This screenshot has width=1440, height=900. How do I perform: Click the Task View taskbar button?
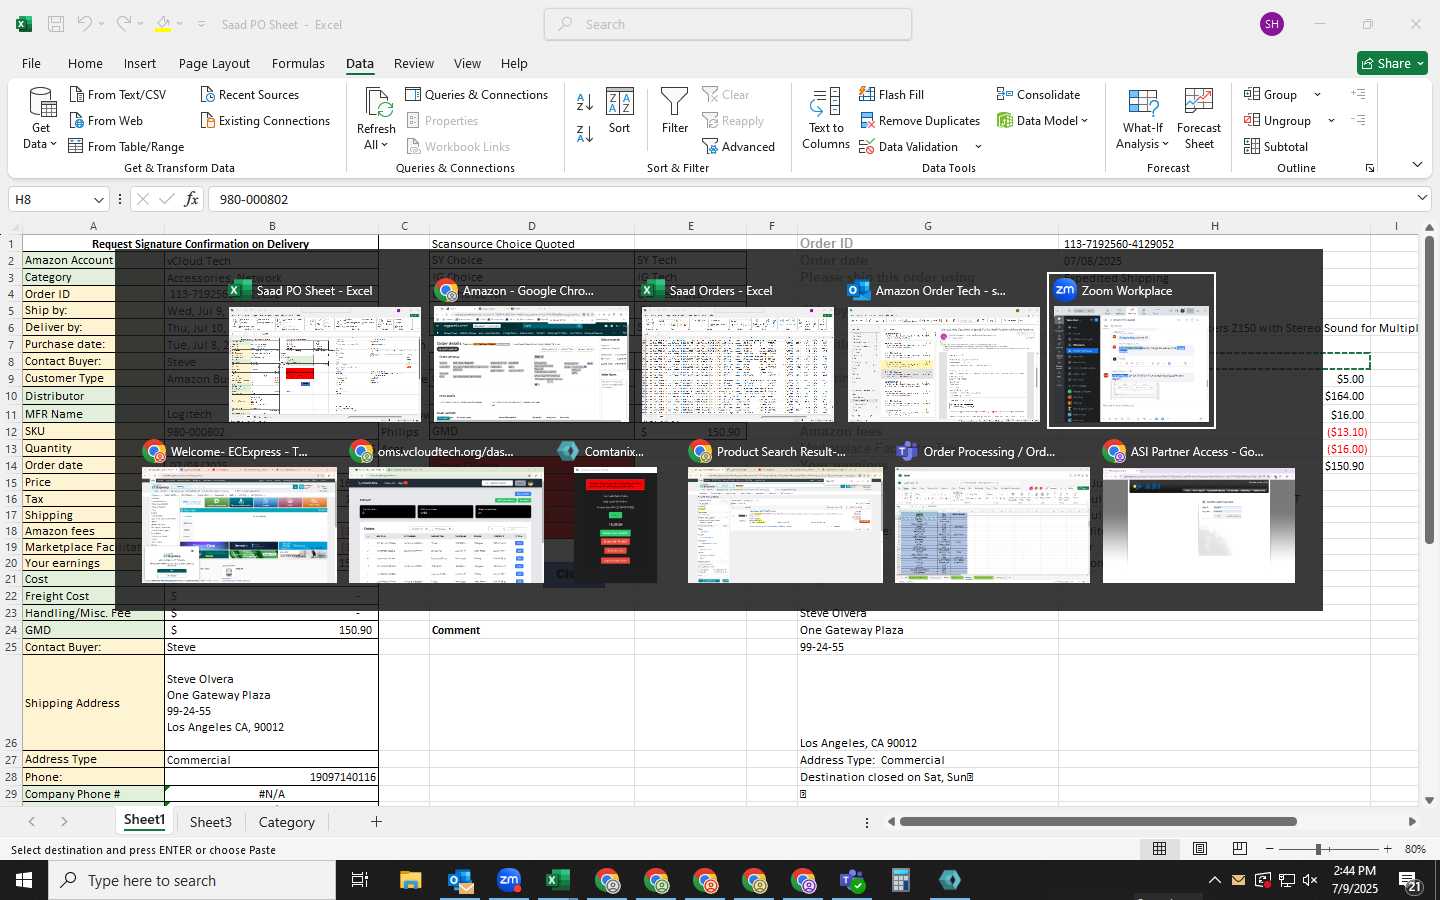pos(360,880)
